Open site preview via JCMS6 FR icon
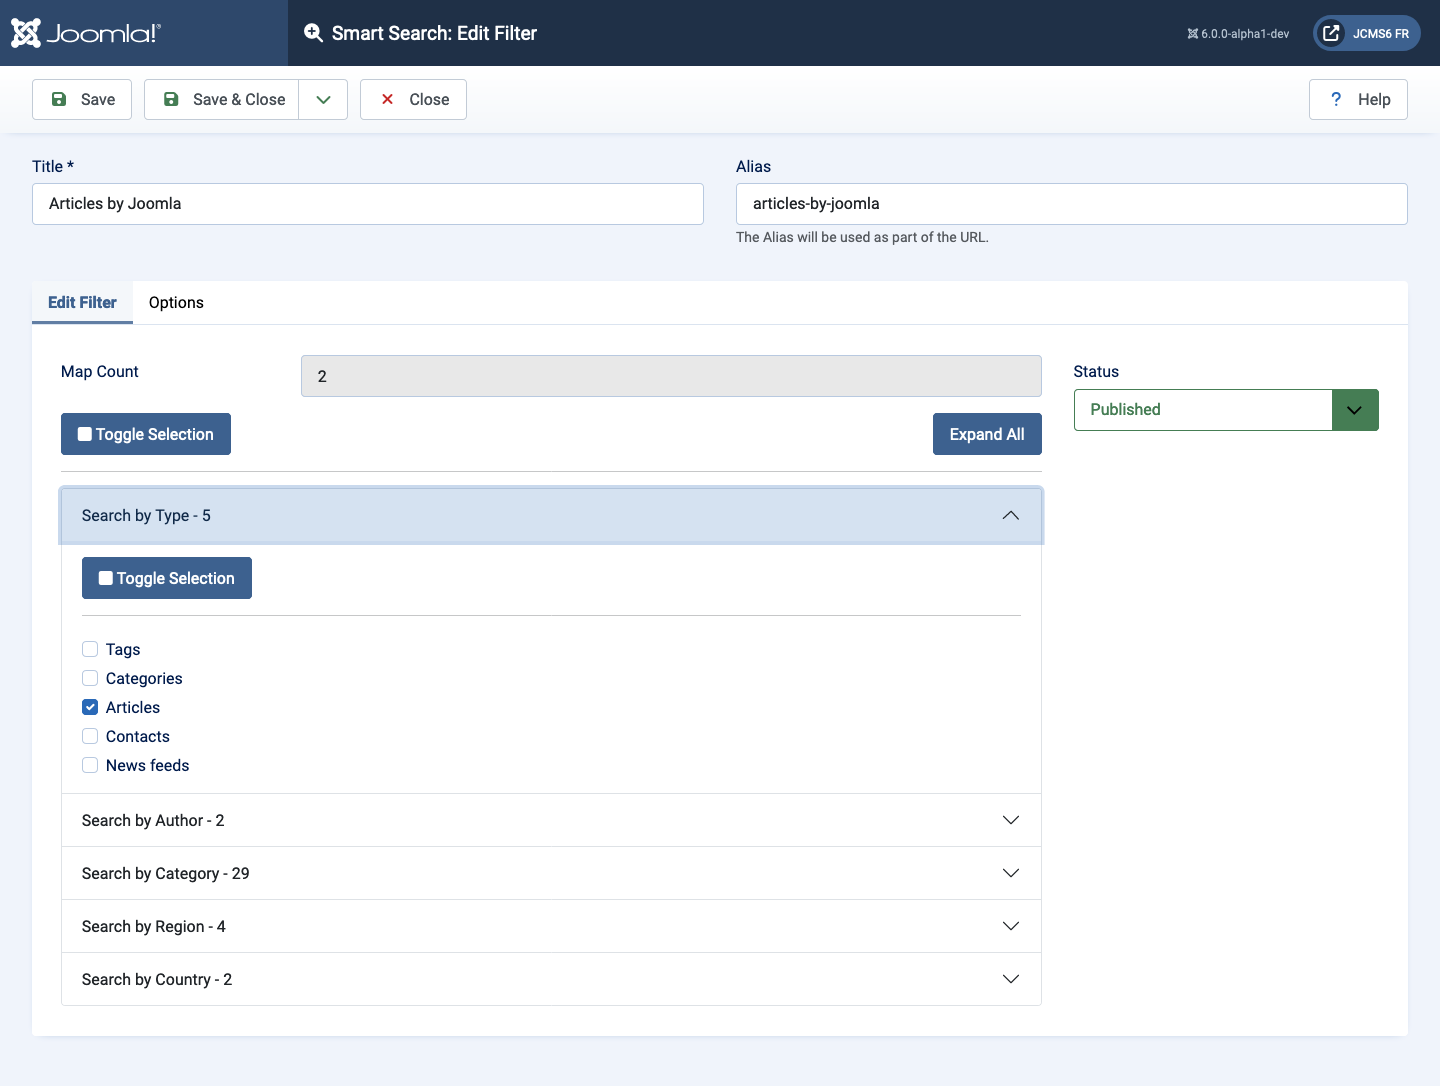The image size is (1440, 1086). 1331,33
